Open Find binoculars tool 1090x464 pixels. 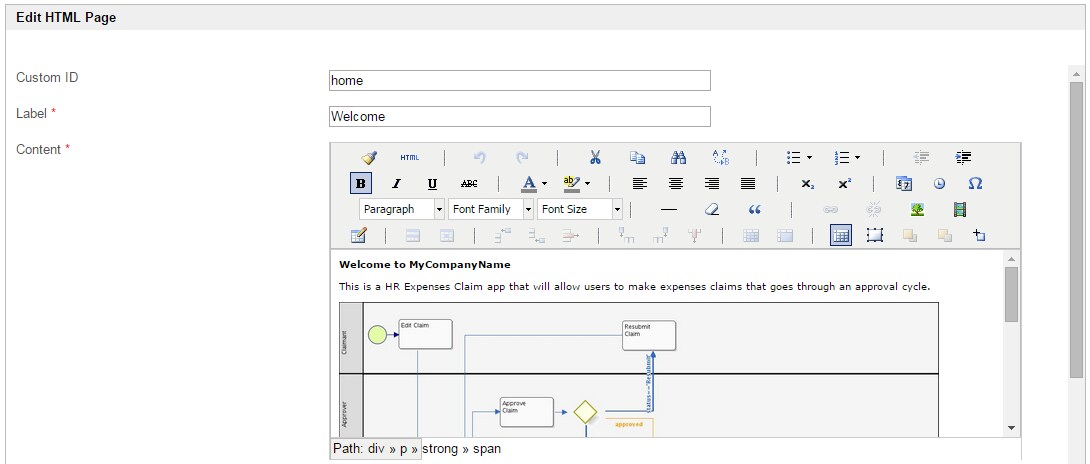pyautogui.click(x=678, y=157)
